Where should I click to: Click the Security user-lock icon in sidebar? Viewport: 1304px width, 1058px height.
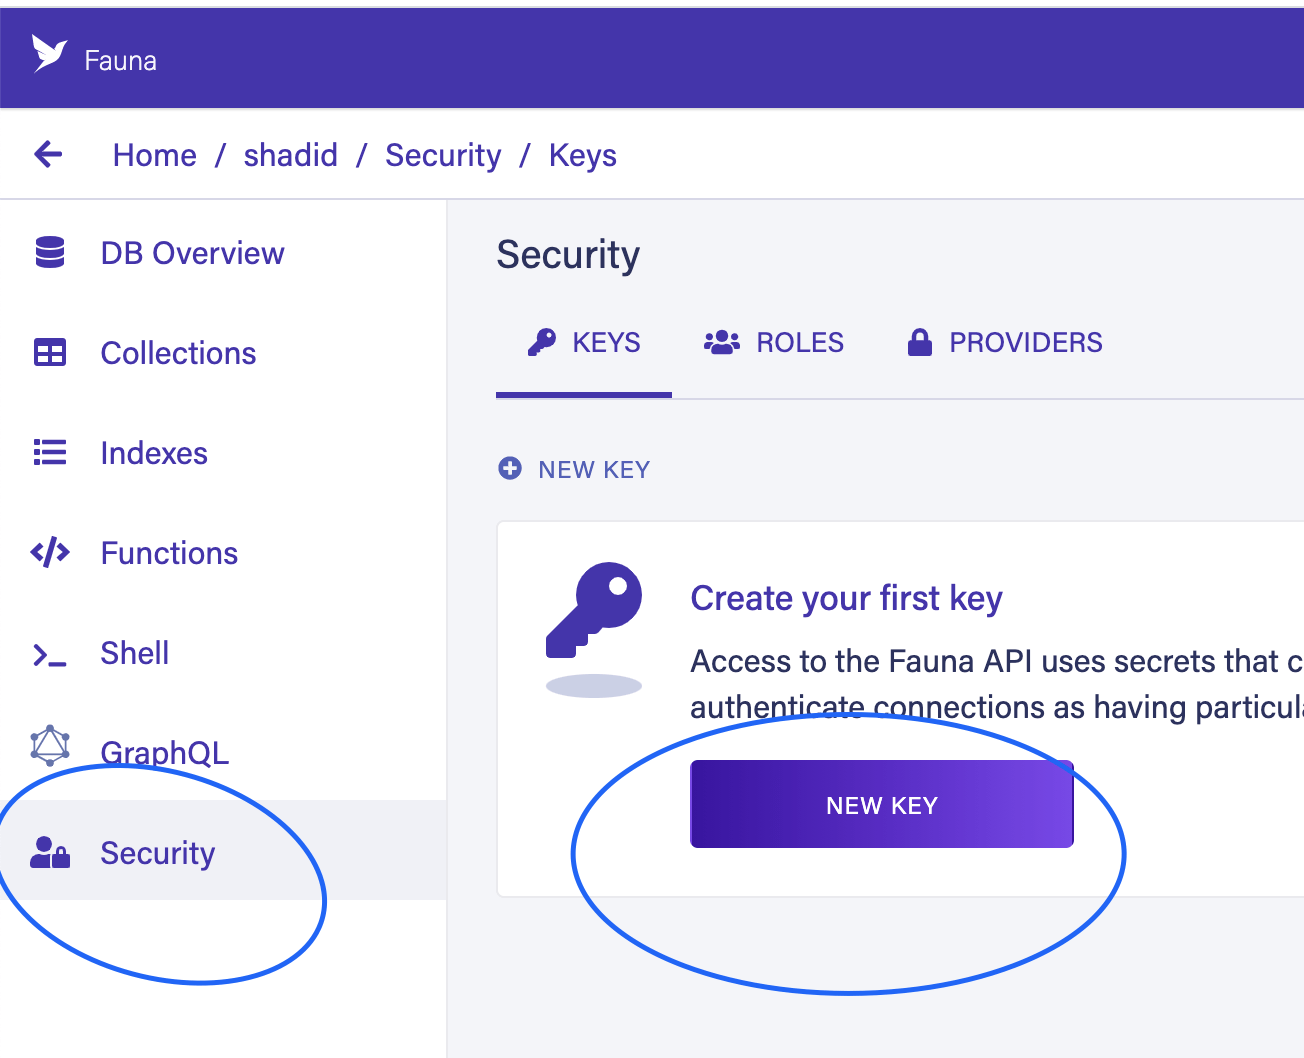pyautogui.click(x=50, y=853)
